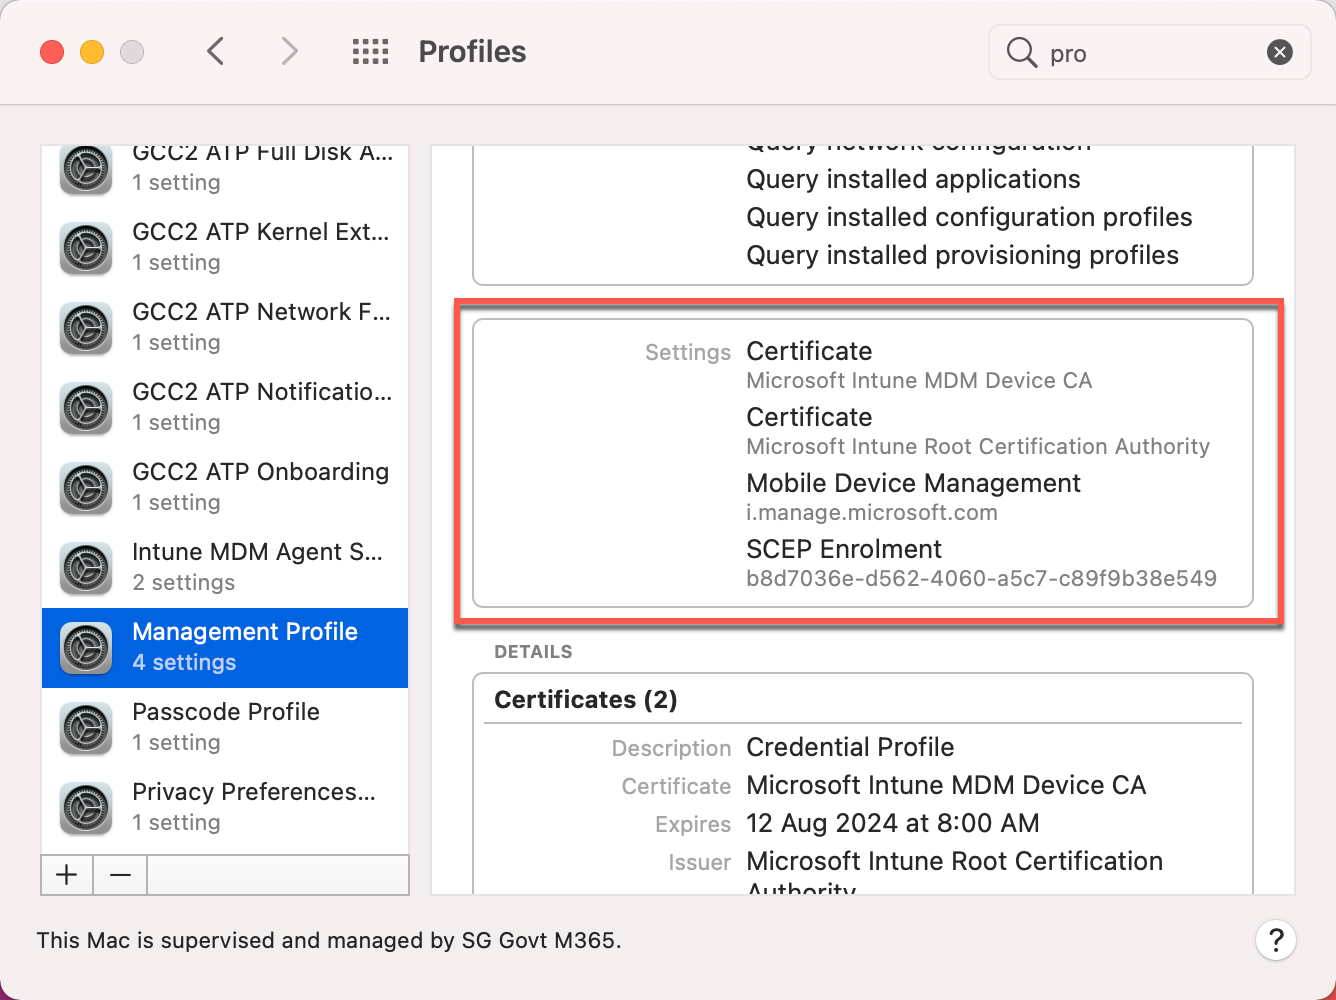Click the add profile plus button
Viewport: 1336px width, 1000px height.
(x=66, y=874)
